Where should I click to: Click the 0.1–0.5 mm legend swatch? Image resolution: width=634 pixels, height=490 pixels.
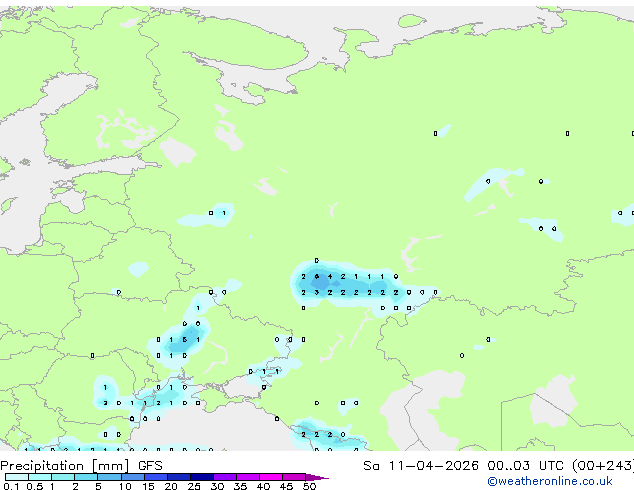(x=17, y=477)
